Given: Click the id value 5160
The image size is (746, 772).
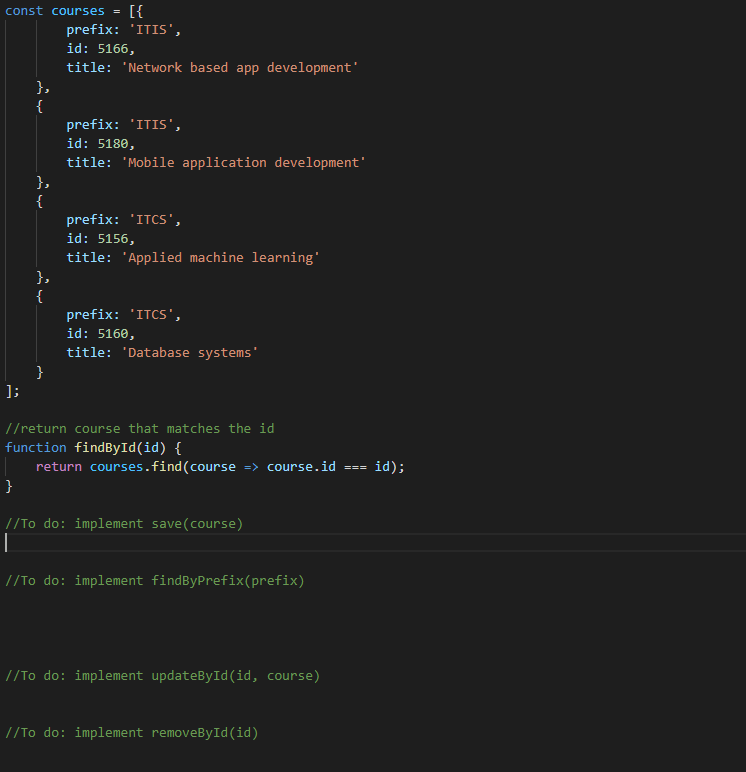Looking at the screenshot, I should pyautogui.click(x=113, y=334).
